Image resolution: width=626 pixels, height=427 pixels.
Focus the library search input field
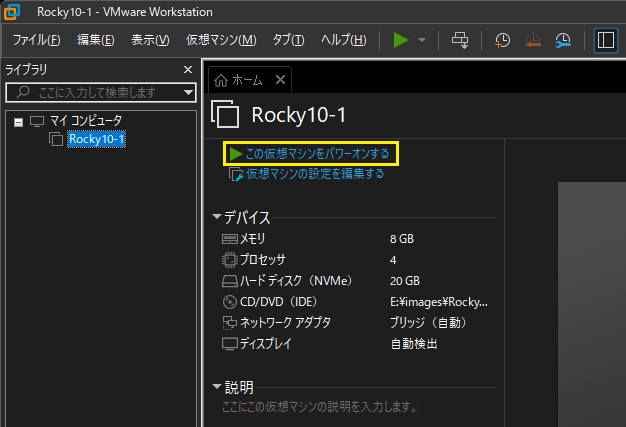coord(101,93)
